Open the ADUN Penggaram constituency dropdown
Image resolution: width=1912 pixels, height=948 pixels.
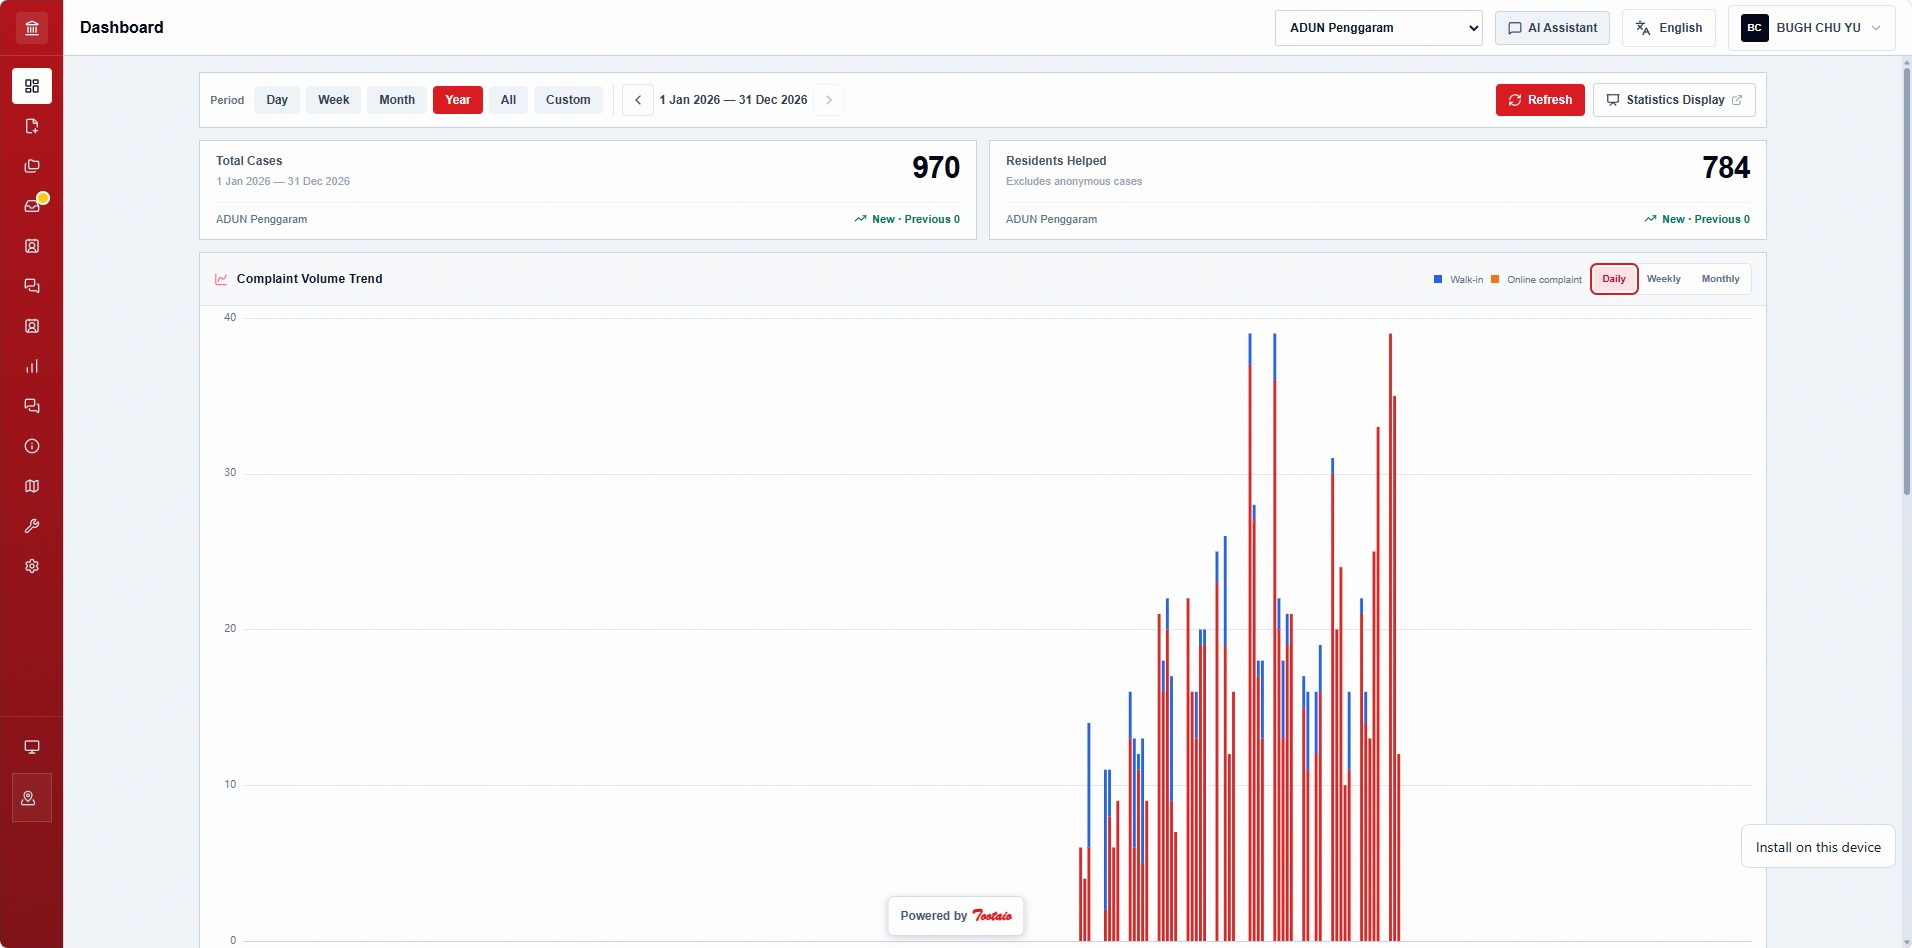[x=1378, y=28]
